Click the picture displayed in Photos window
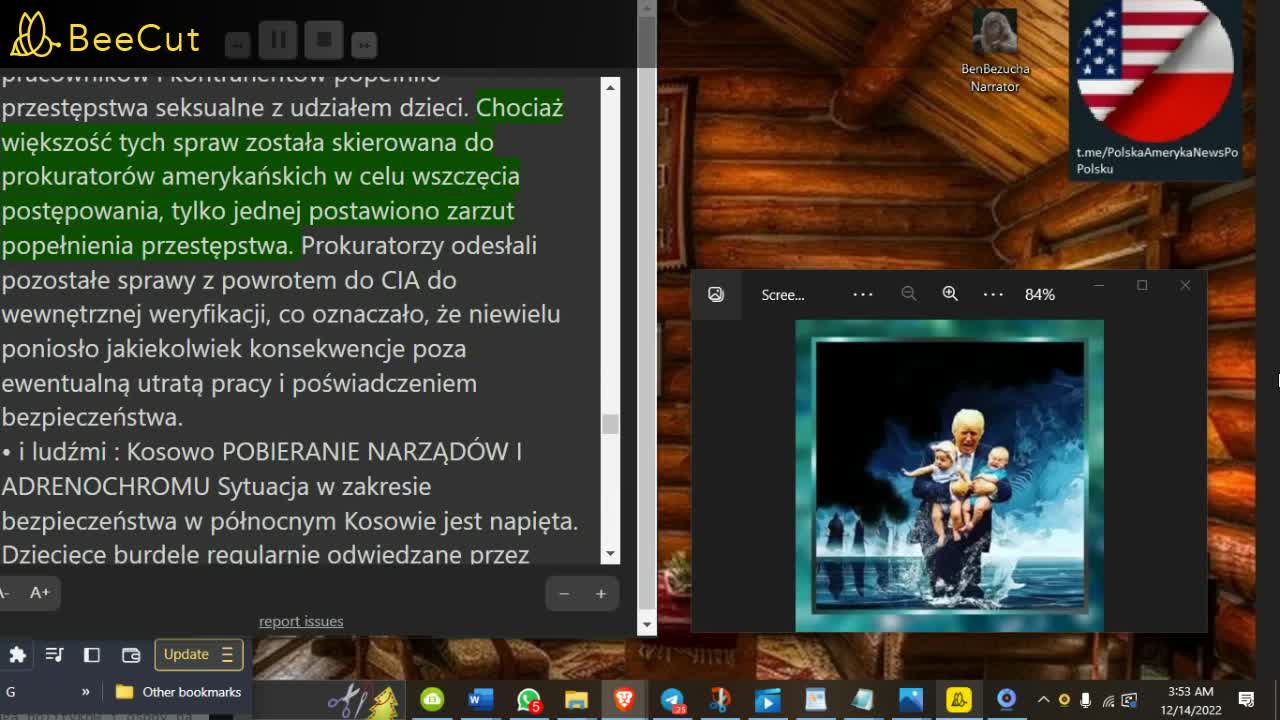This screenshot has width=1280, height=720. [949, 476]
